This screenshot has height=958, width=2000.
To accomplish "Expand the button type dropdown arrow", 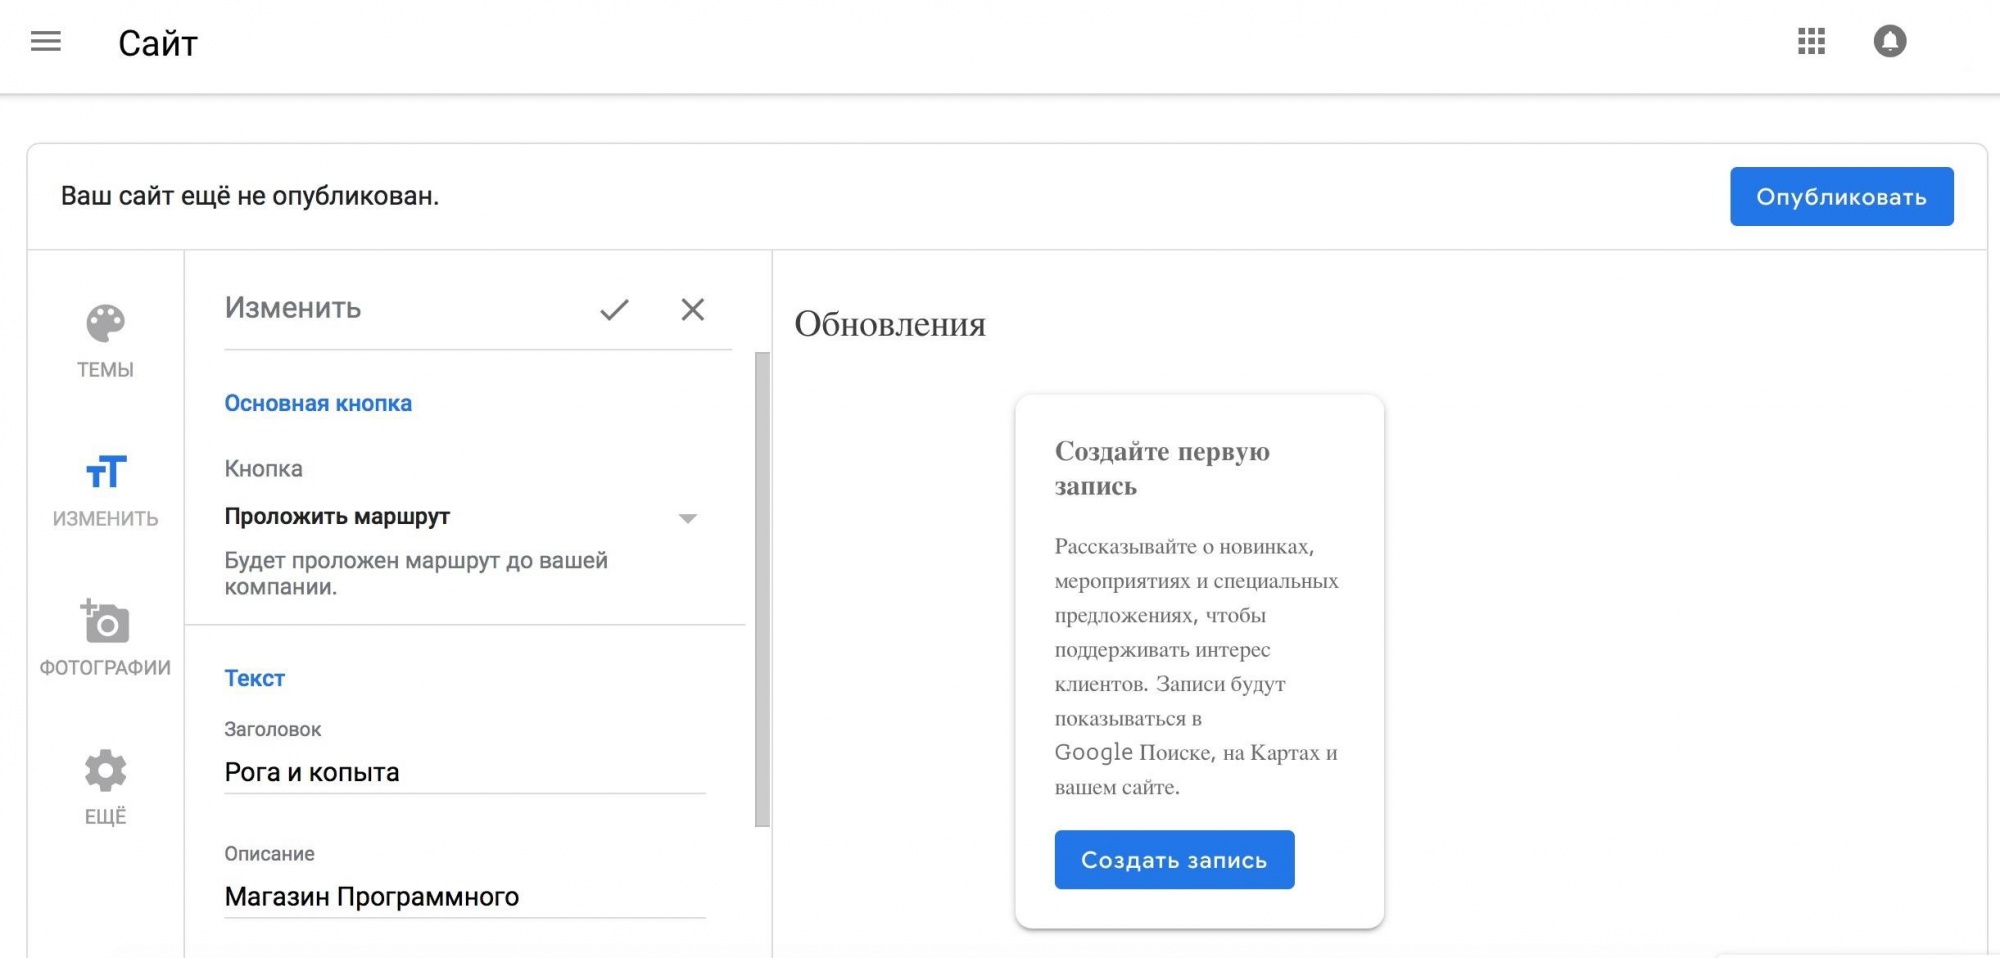I will 687,518.
